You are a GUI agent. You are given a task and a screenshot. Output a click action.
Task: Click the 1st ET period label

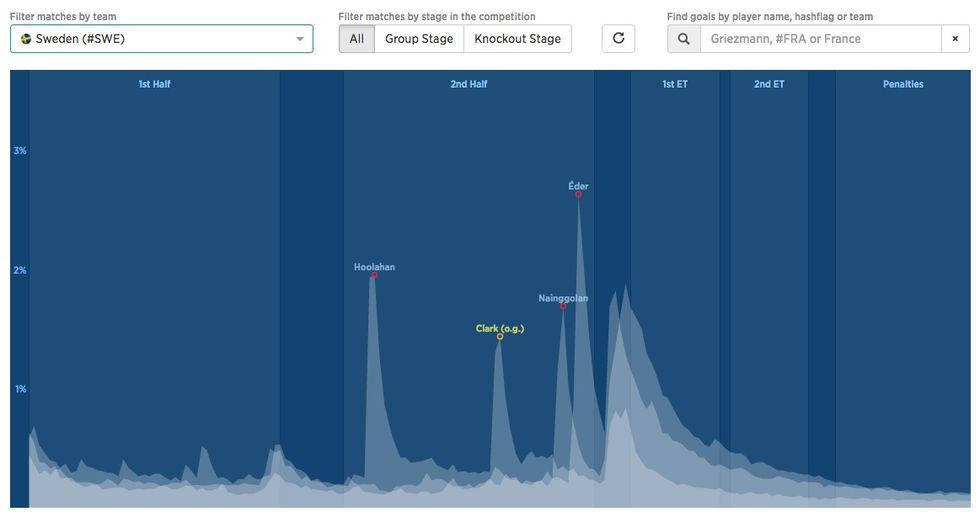point(675,84)
